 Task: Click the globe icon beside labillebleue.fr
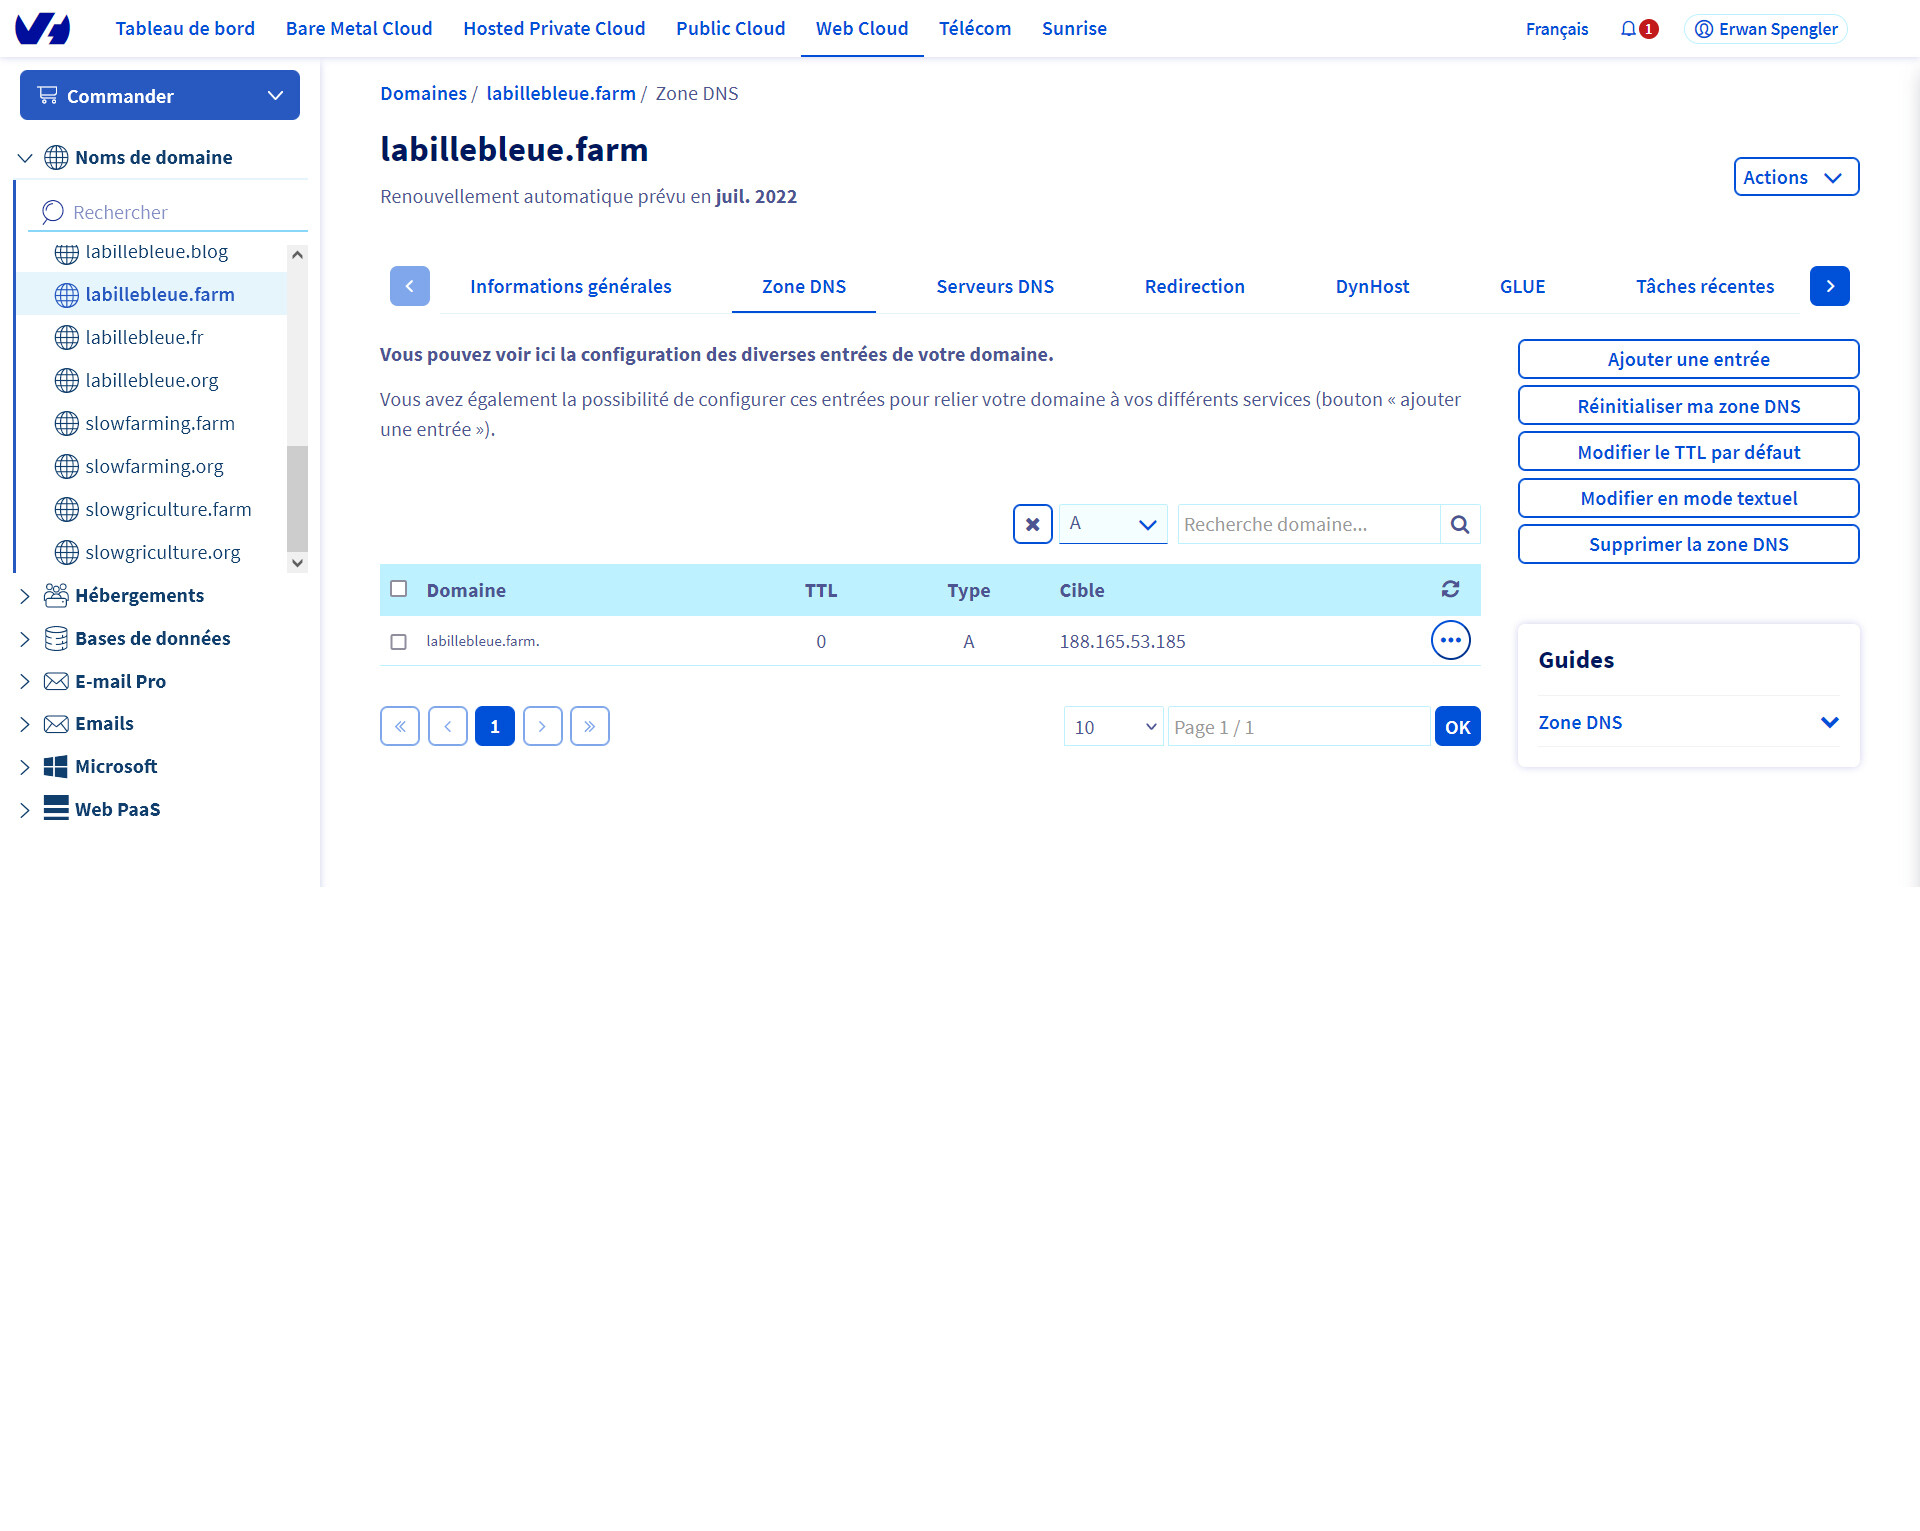point(67,338)
